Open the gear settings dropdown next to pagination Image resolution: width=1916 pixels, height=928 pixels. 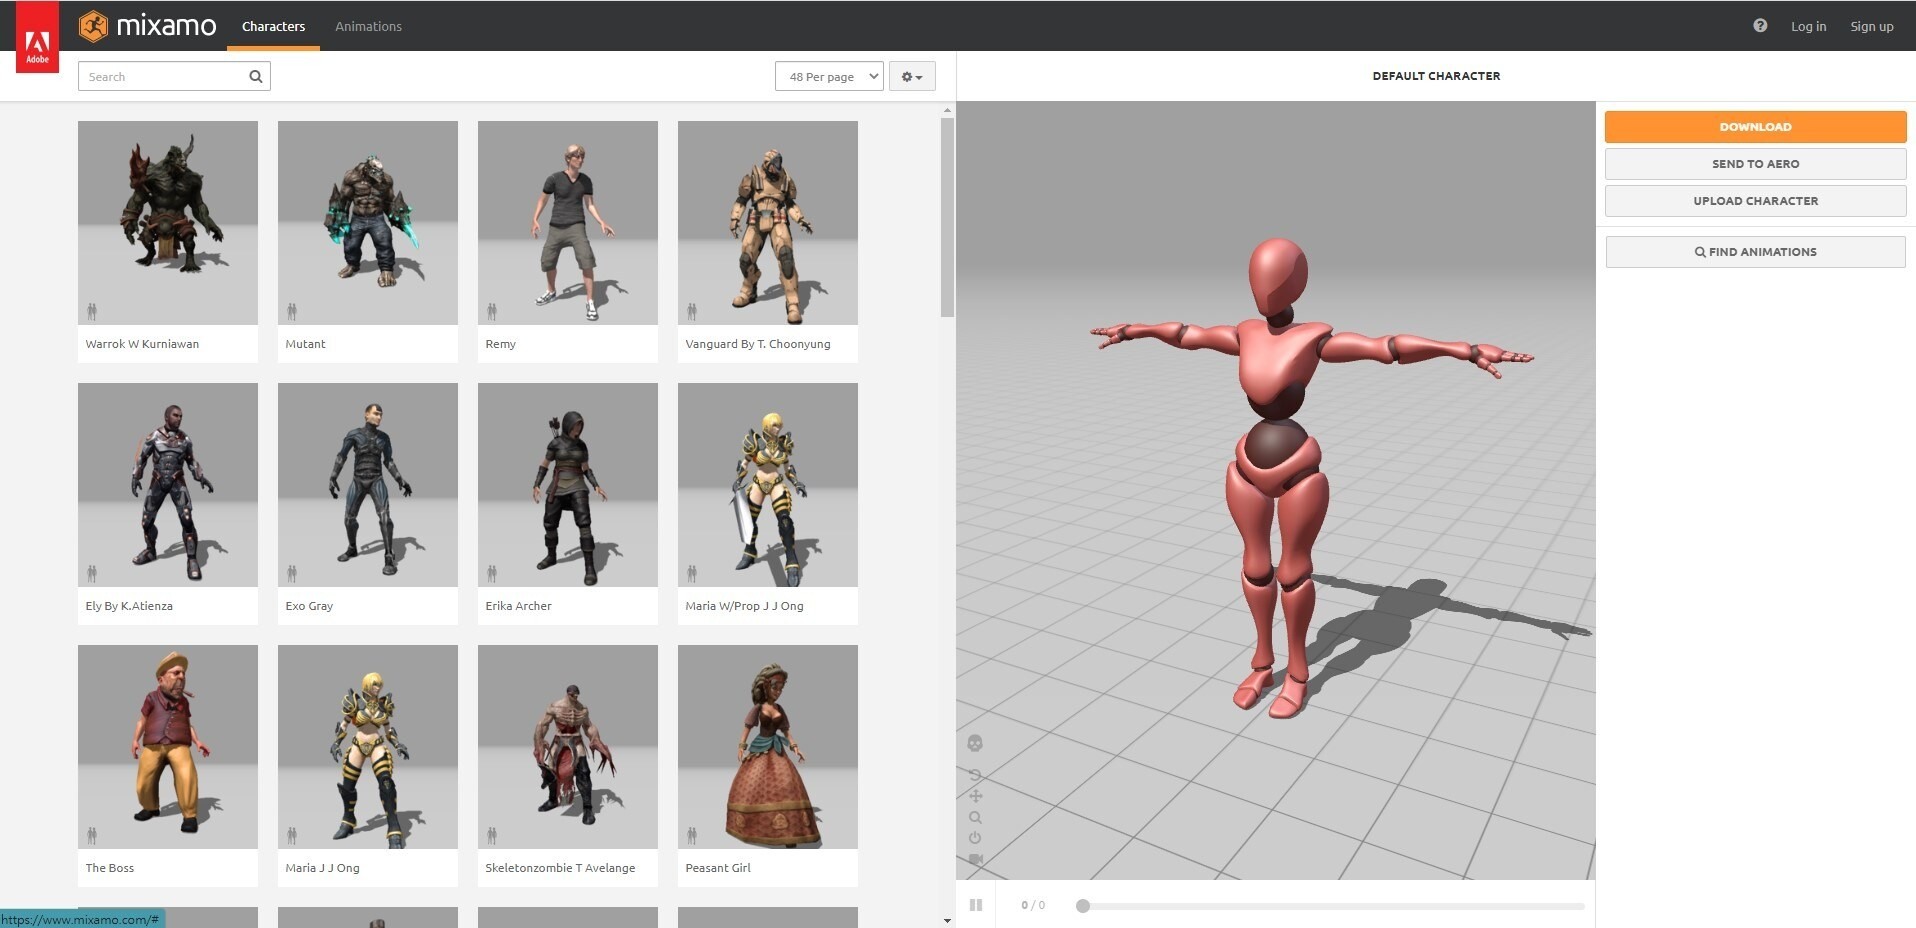[911, 76]
